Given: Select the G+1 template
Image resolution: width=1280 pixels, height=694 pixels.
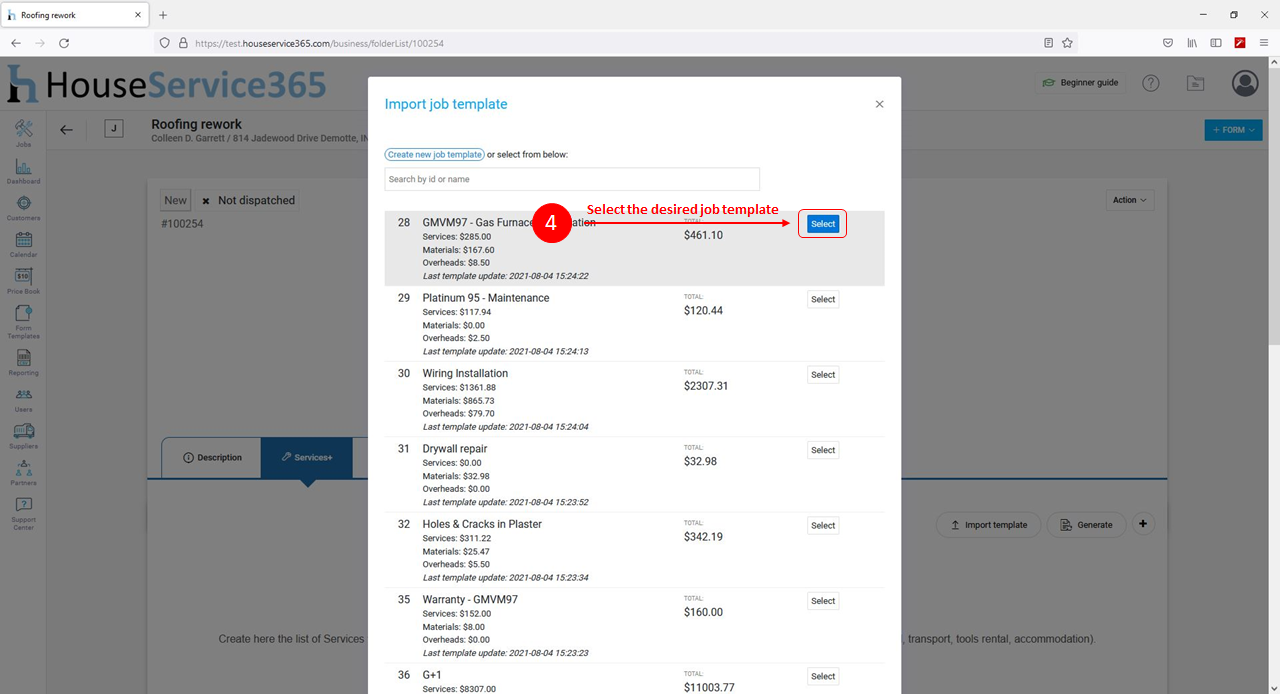Looking at the screenshot, I should (823, 676).
